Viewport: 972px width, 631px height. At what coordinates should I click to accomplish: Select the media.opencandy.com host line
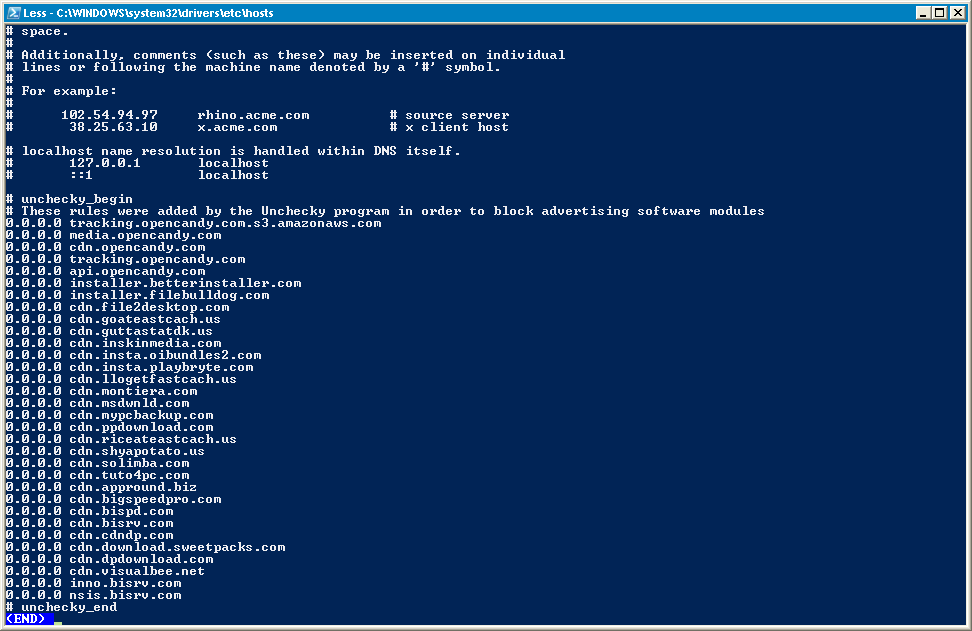tap(113, 235)
